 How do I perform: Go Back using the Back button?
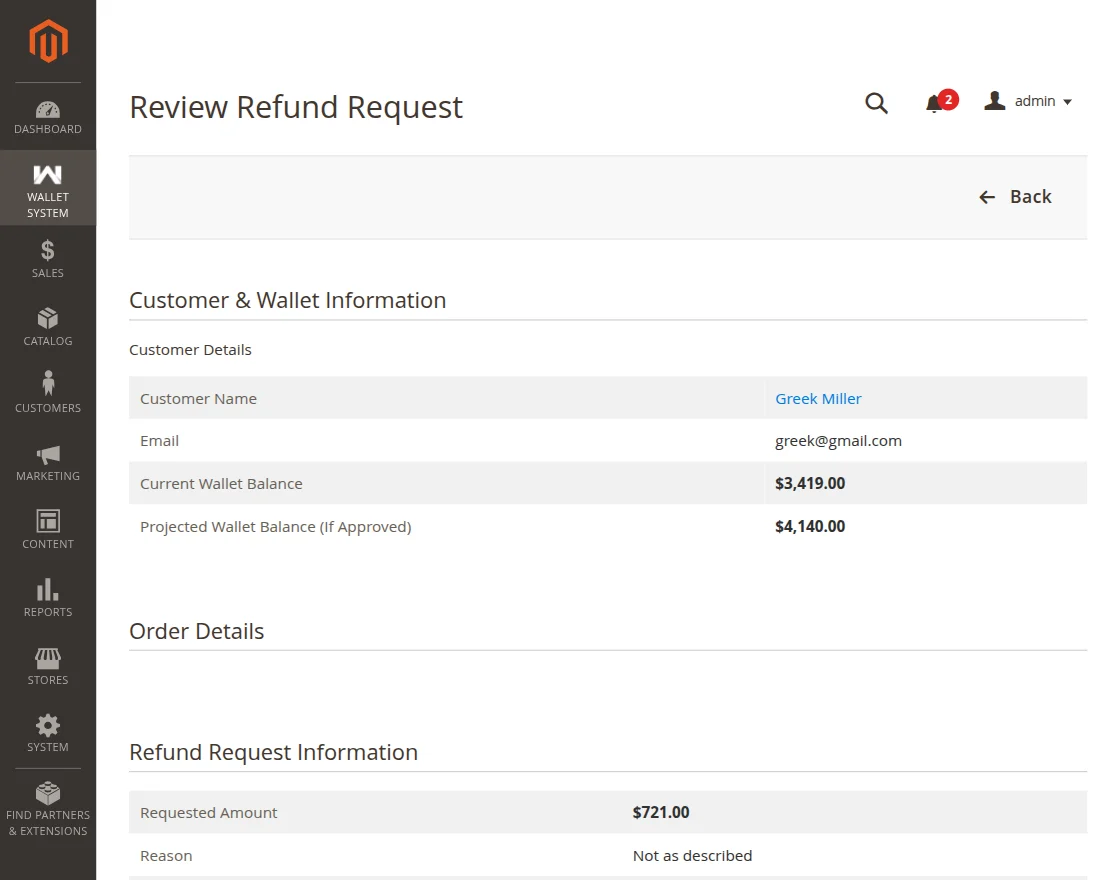tap(1015, 197)
